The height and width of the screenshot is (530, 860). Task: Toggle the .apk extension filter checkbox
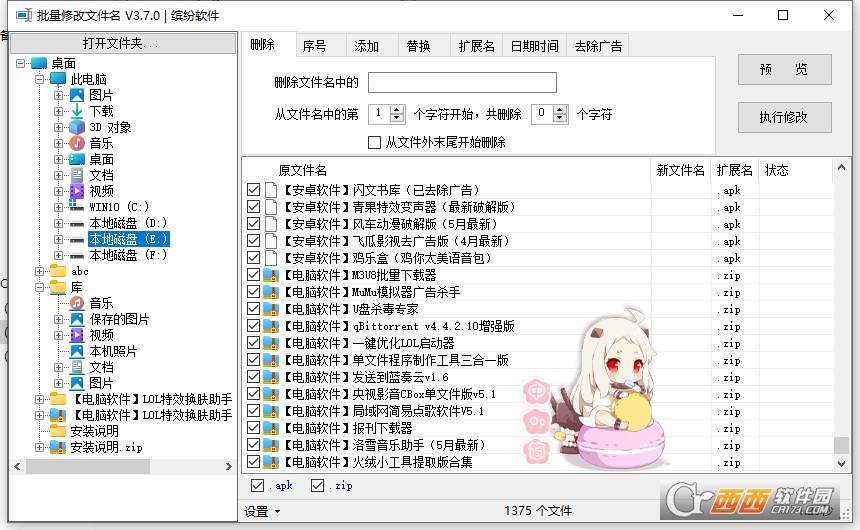pyautogui.click(x=257, y=486)
